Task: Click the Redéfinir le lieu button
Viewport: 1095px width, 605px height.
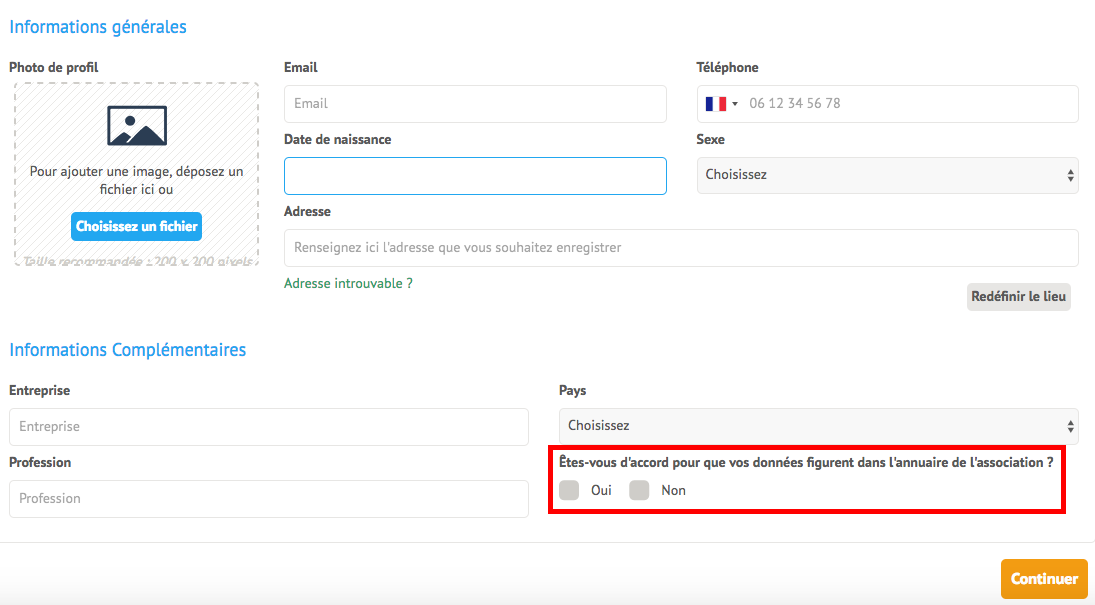Action: tap(1018, 296)
